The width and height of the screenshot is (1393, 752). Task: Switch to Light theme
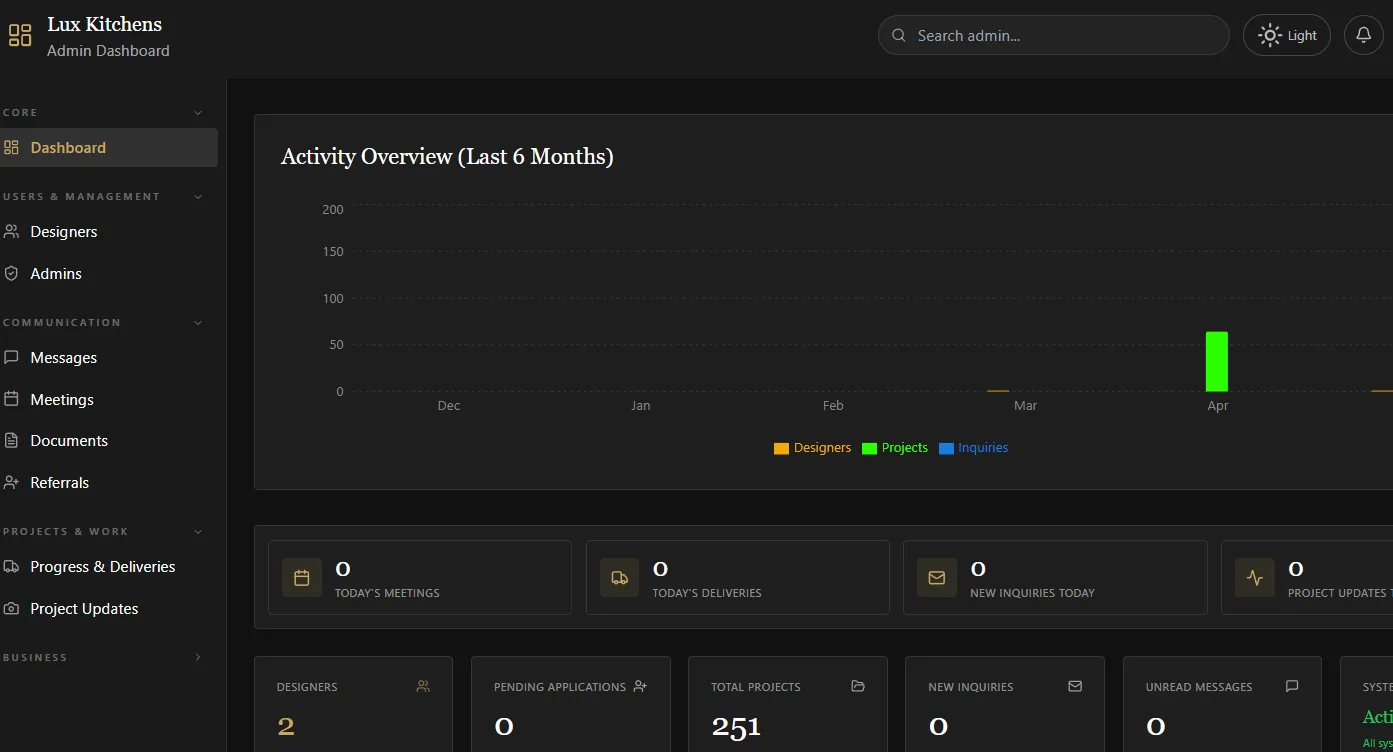[1287, 35]
